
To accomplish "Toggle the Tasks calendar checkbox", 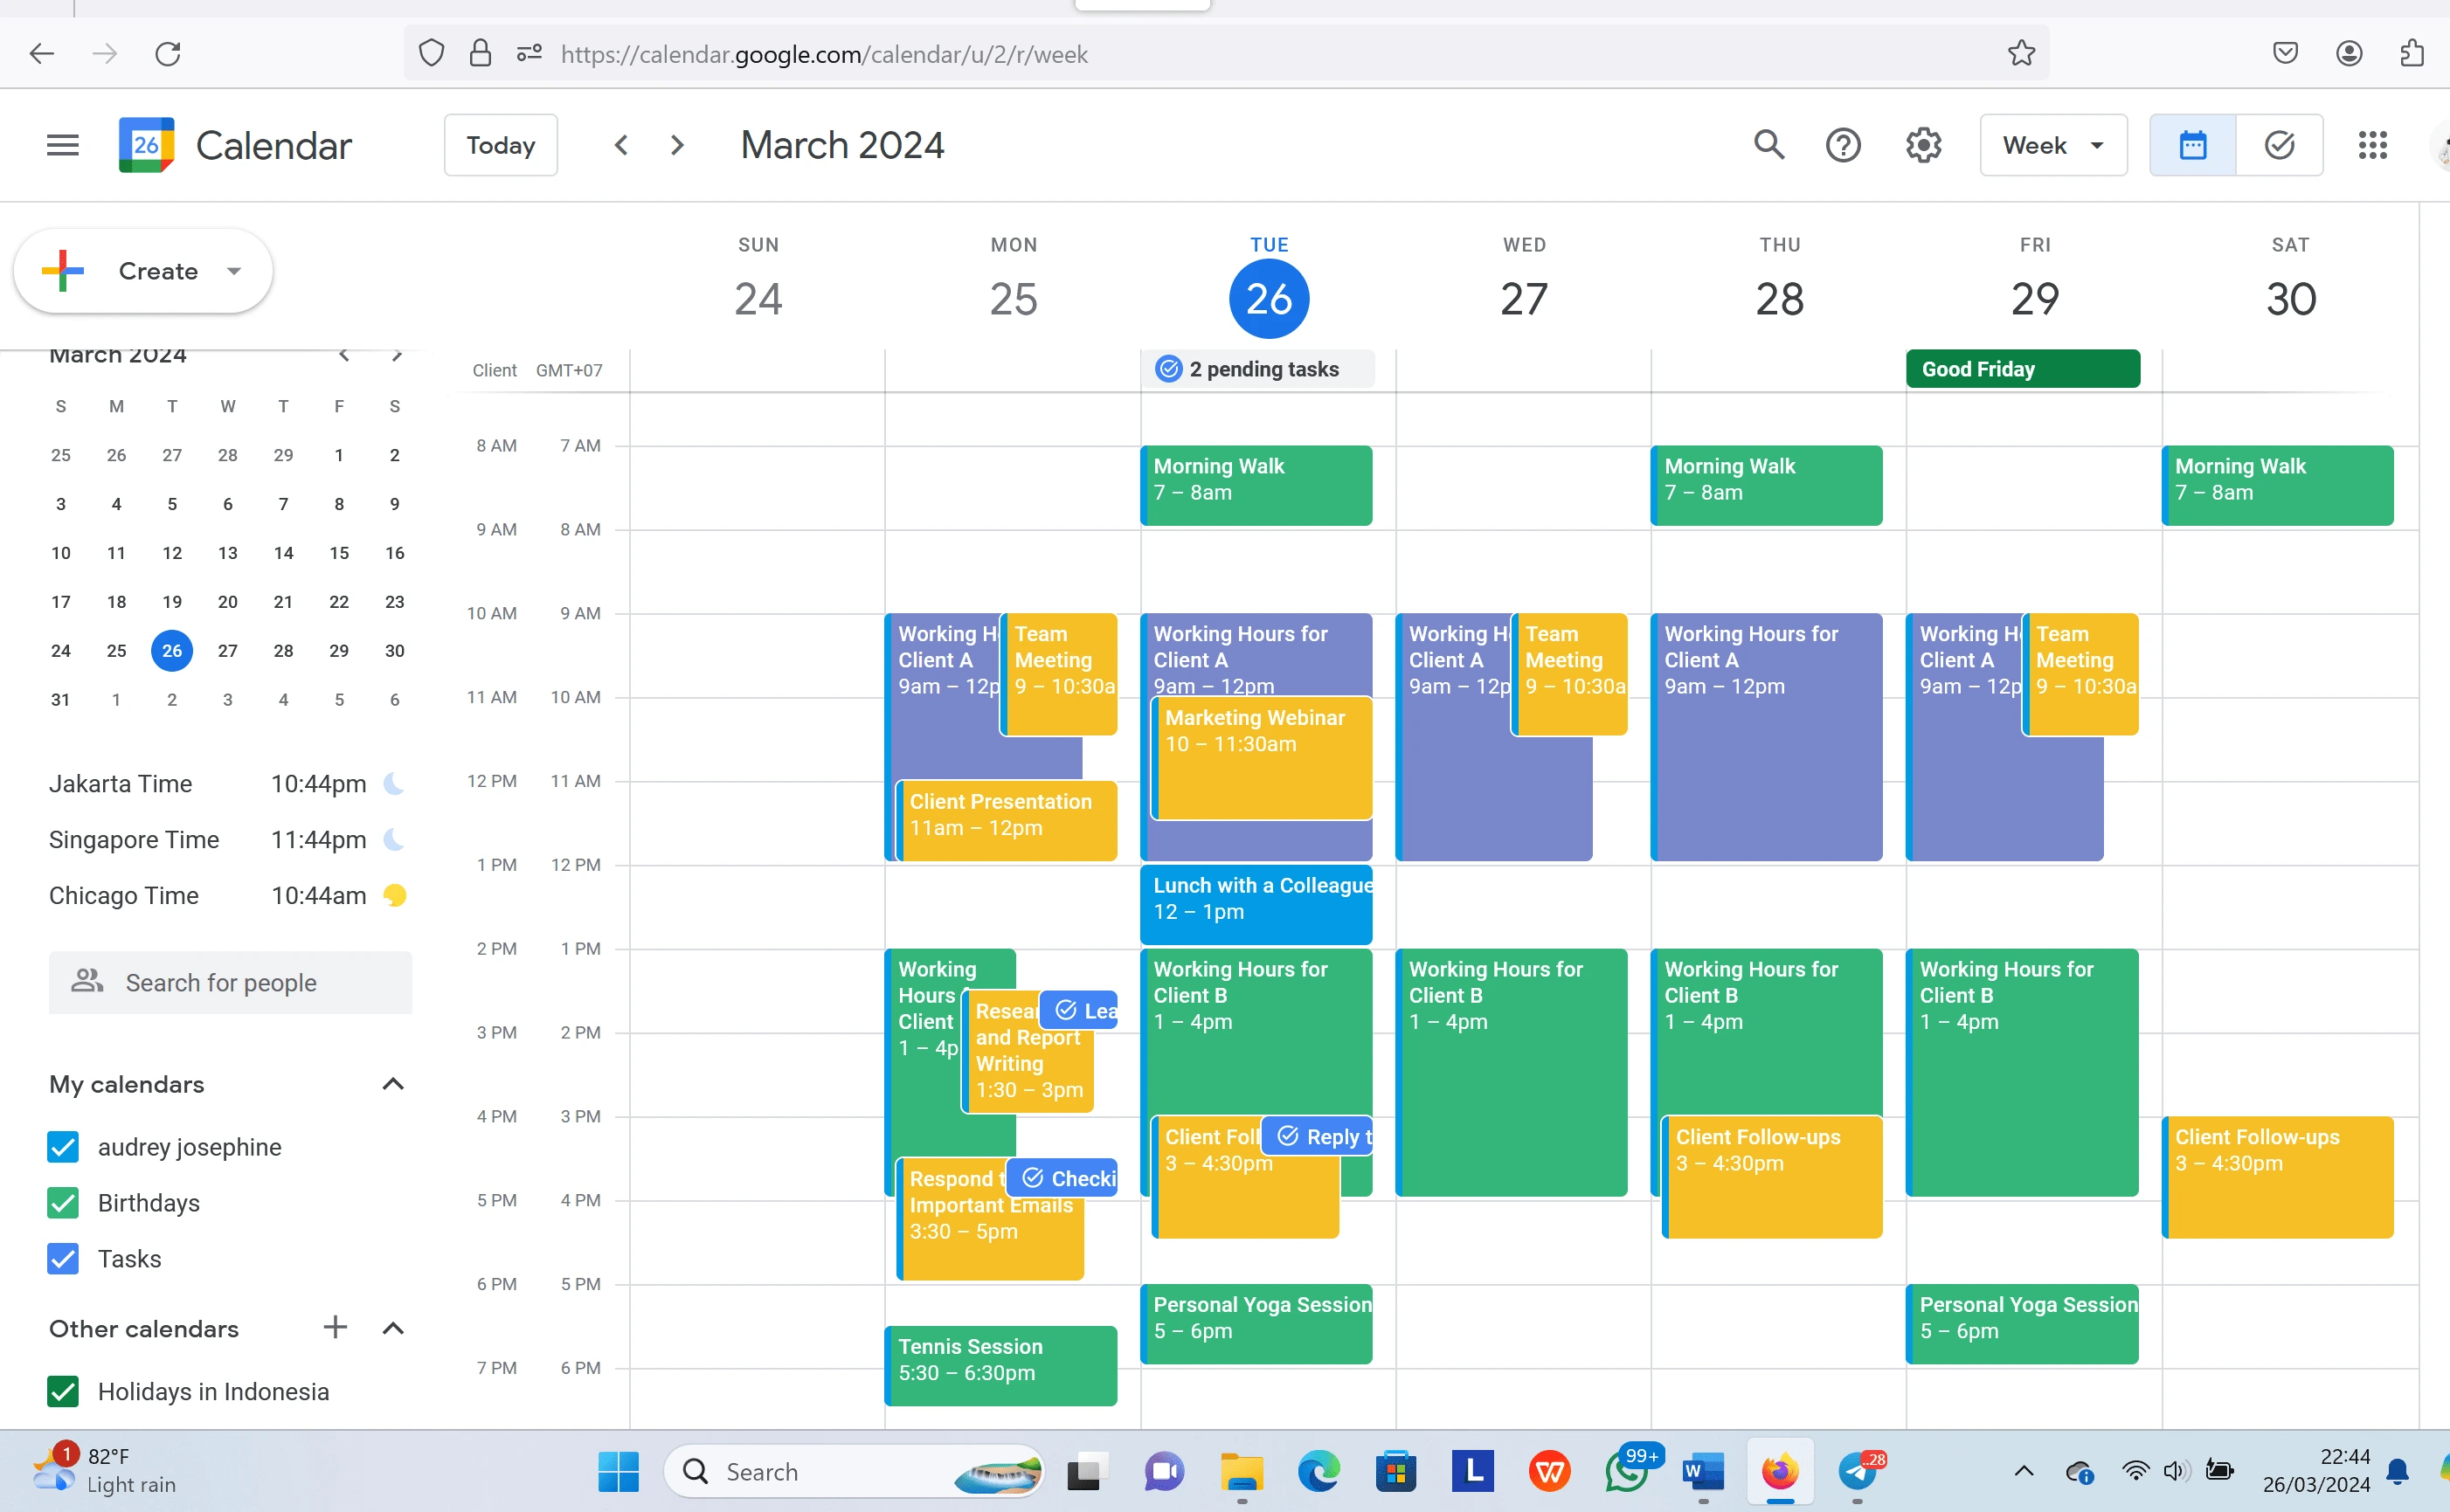I will (x=63, y=1258).
